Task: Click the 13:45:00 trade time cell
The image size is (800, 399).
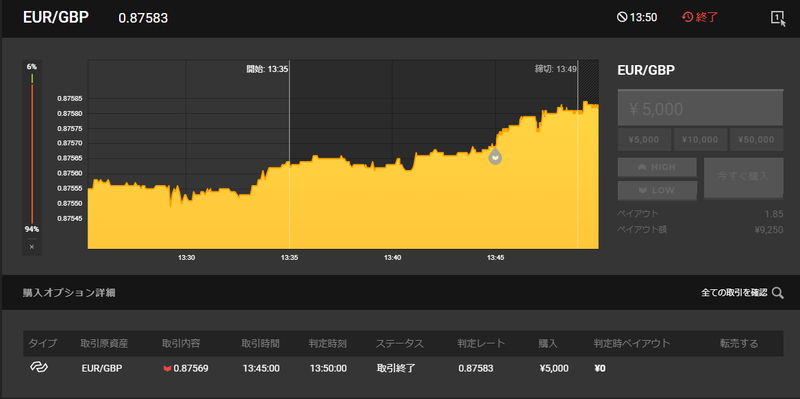Action: [261, 368]
